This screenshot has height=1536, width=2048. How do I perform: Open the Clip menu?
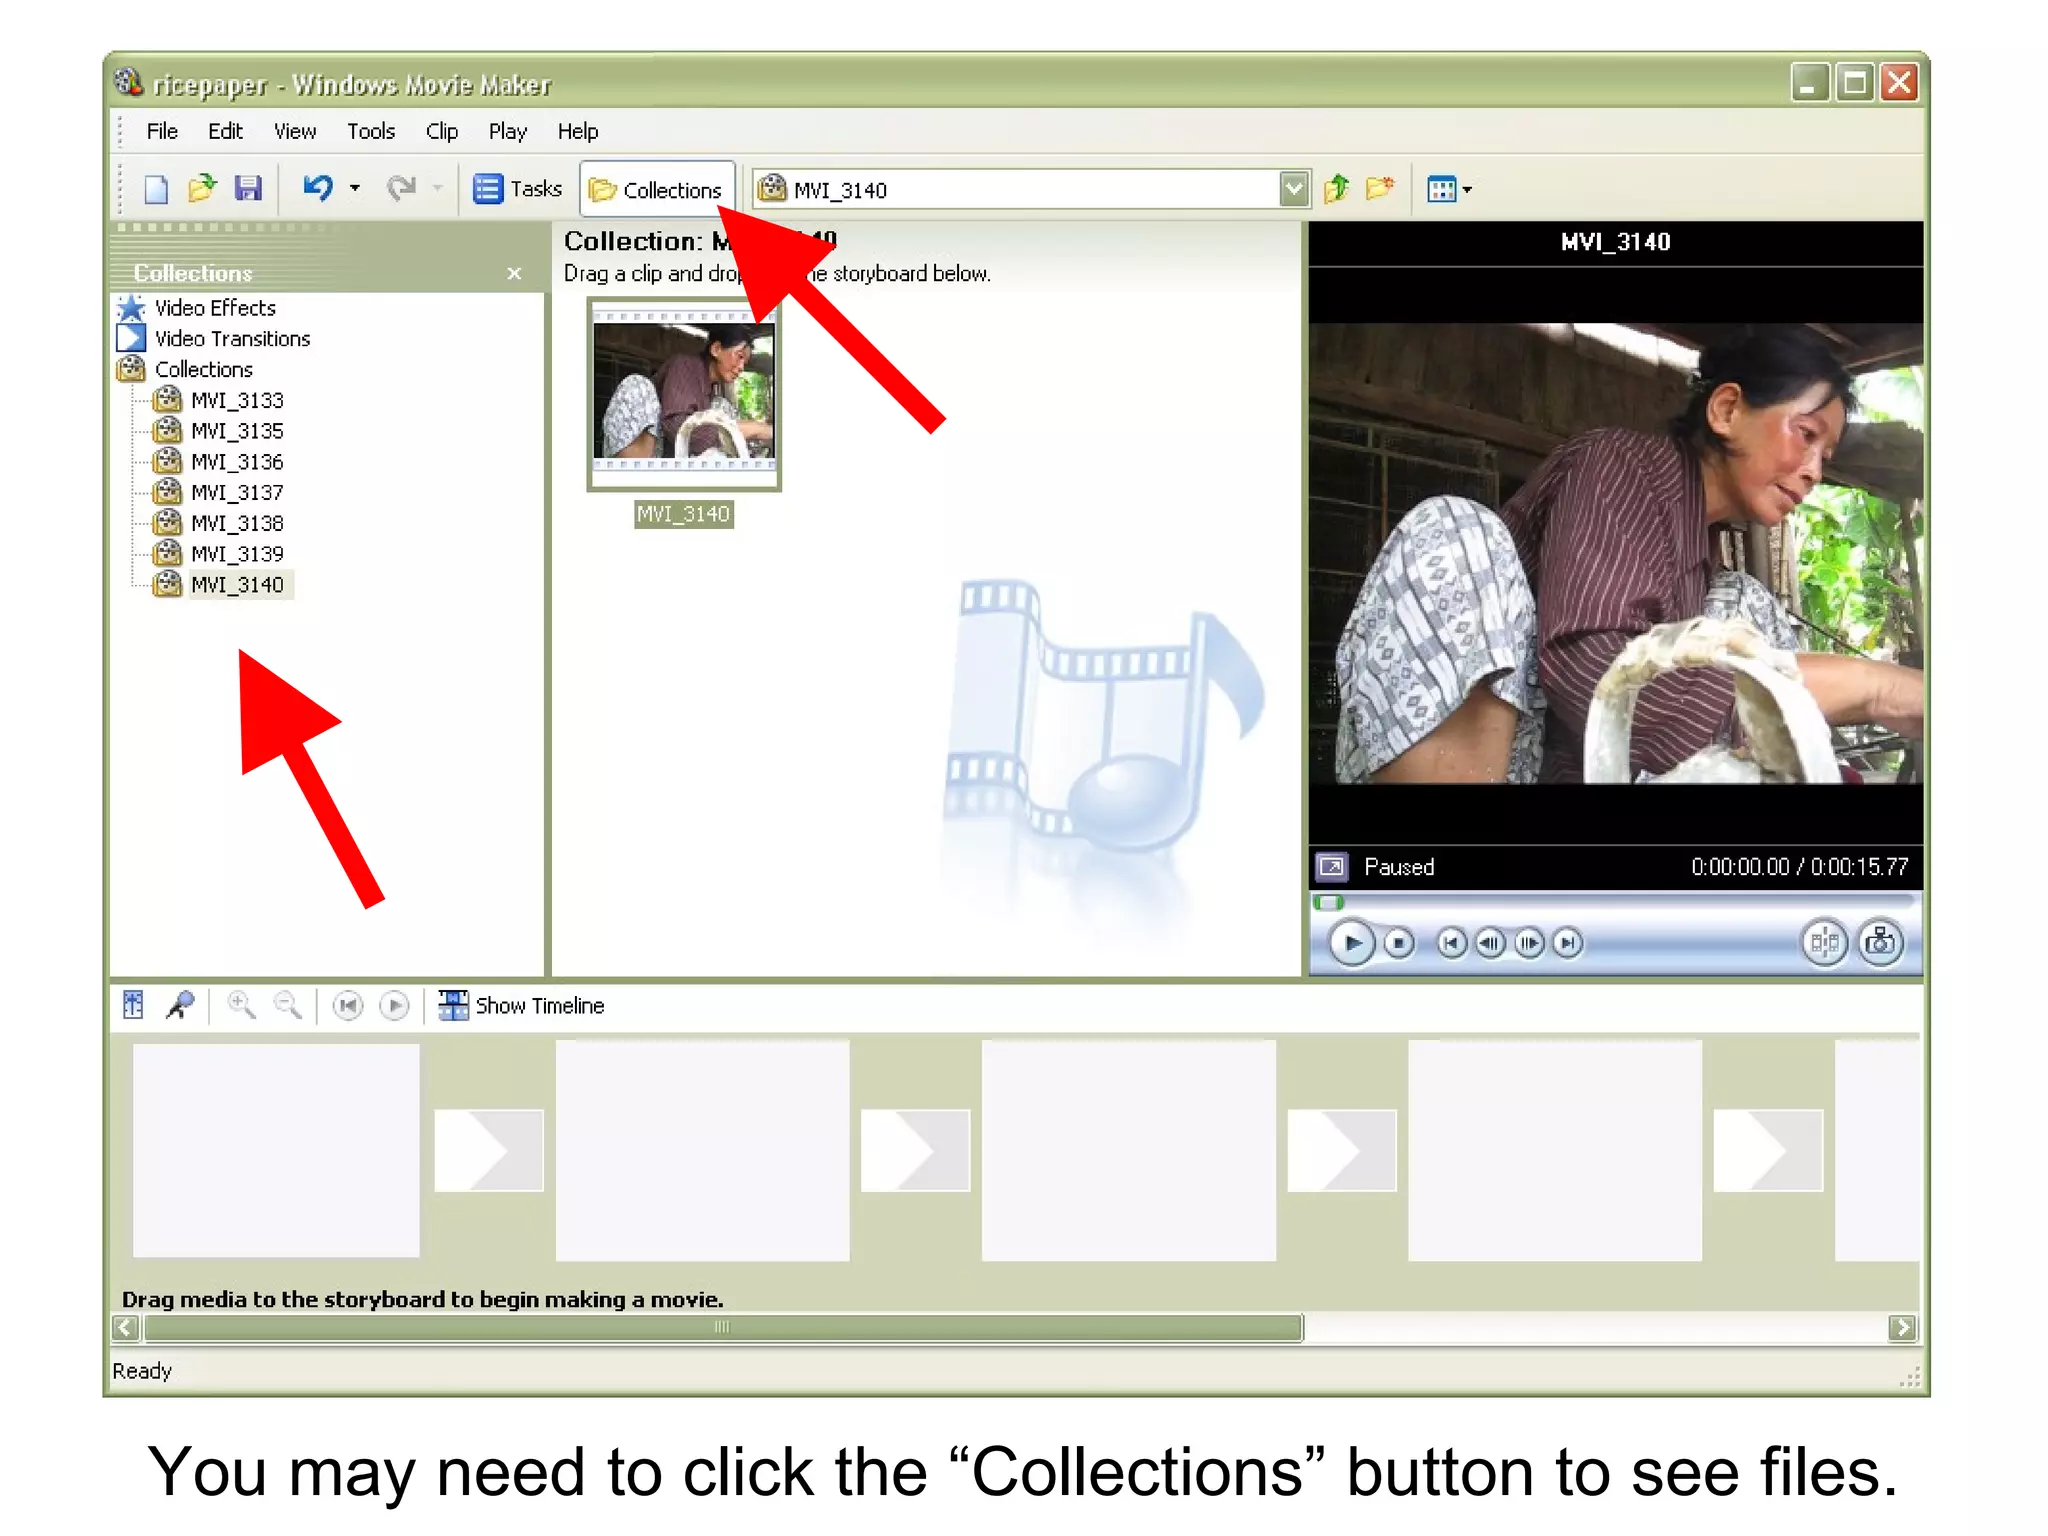[x=442, y=131]
